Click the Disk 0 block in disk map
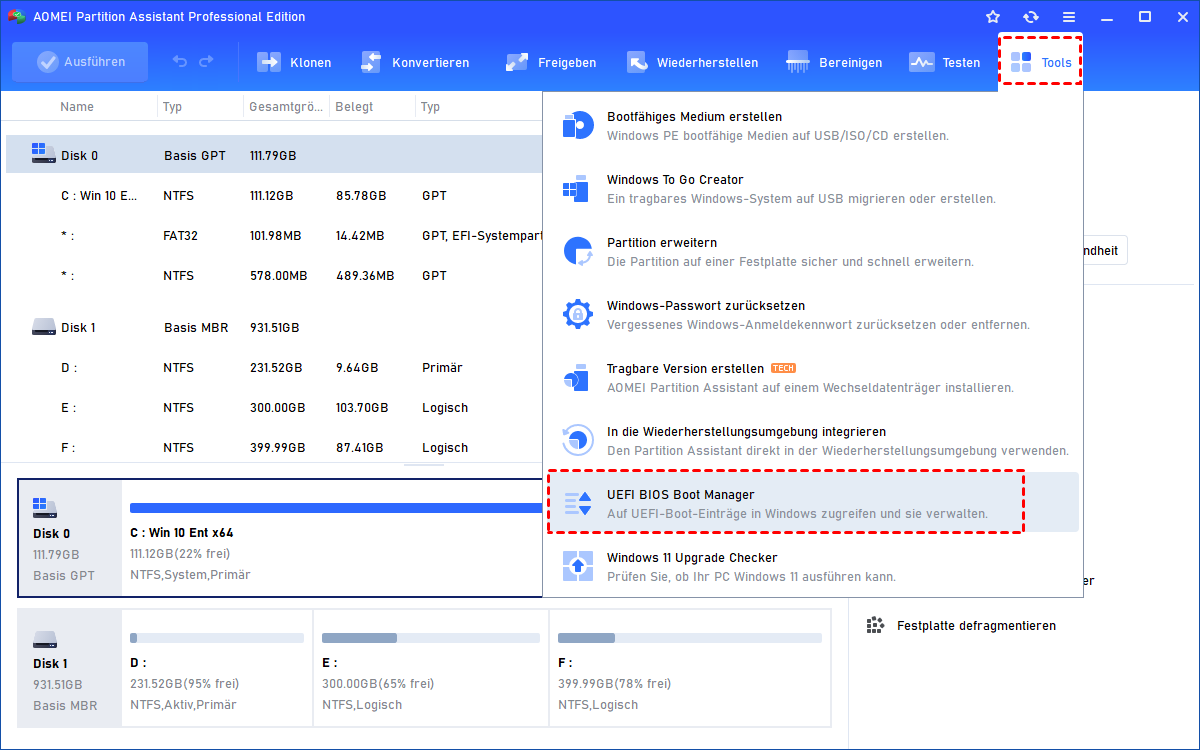The width and height of the screenshot is (1200, 750). 70,538
